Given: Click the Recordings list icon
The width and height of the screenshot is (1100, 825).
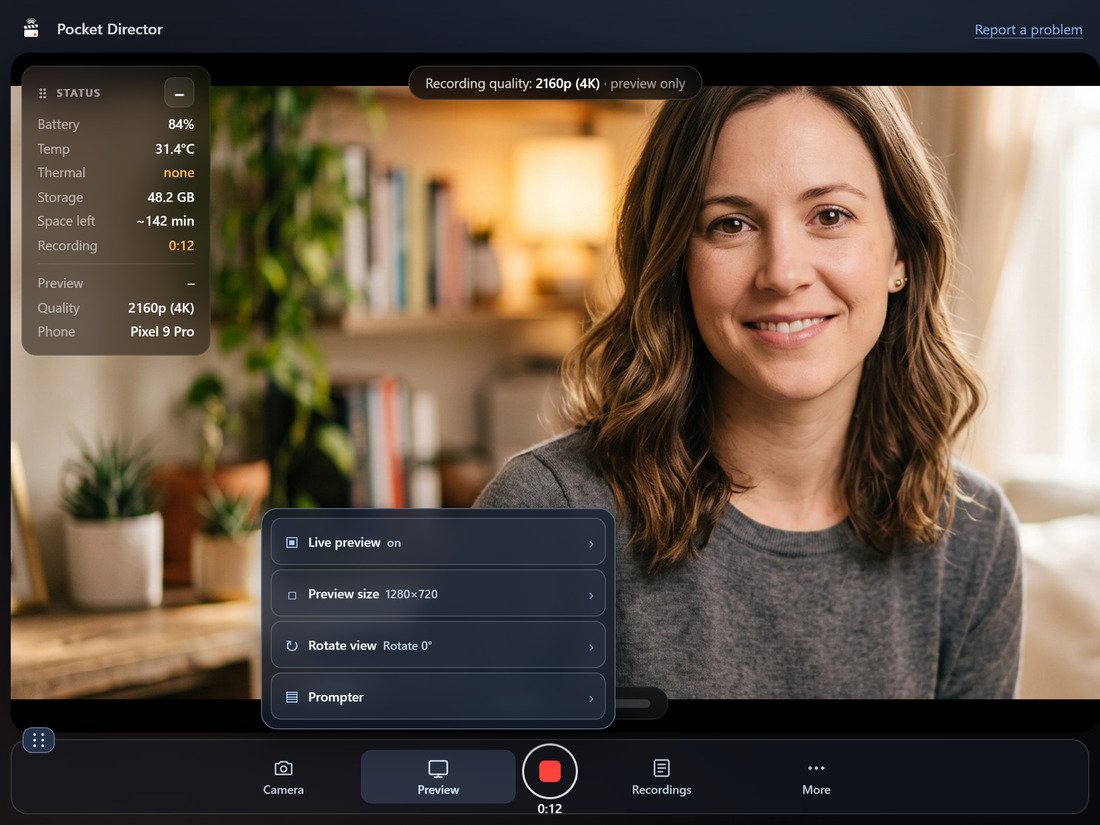Looking at the screenshot, I should click(661, 768).
